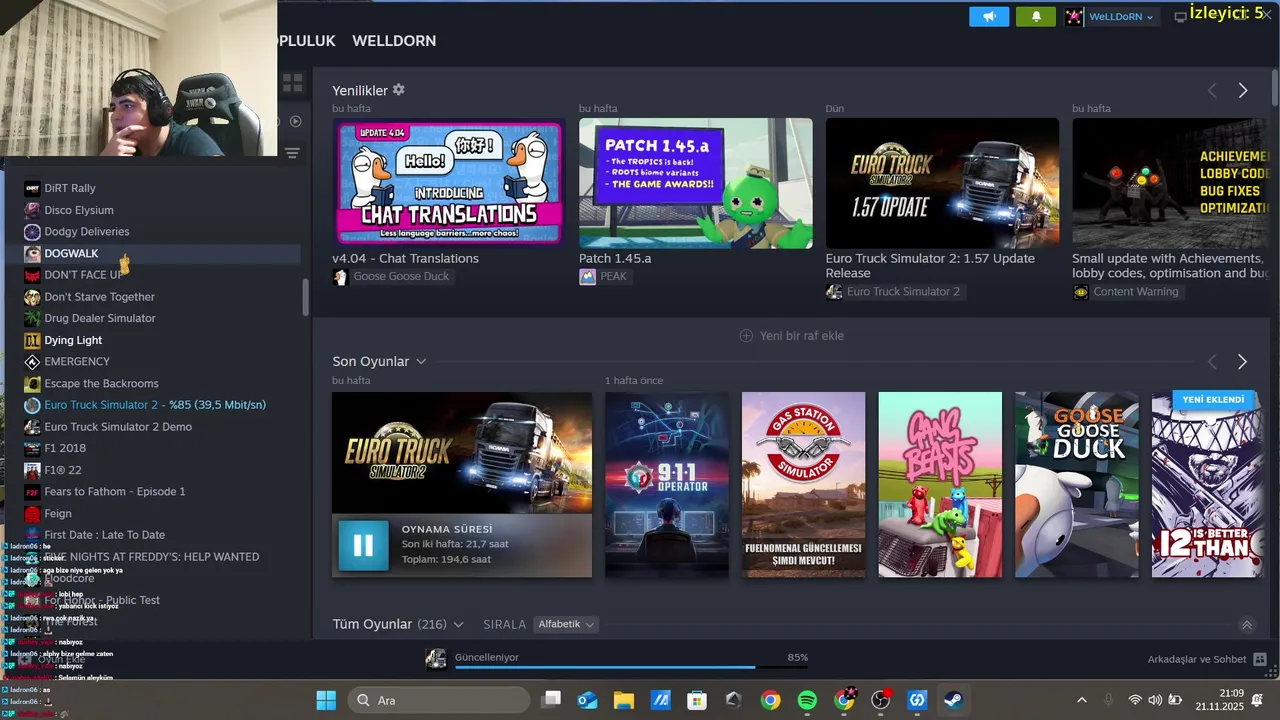The image size is (1280, 720).
Task: Open the PEAK game tag link
Action: [605, 276]
